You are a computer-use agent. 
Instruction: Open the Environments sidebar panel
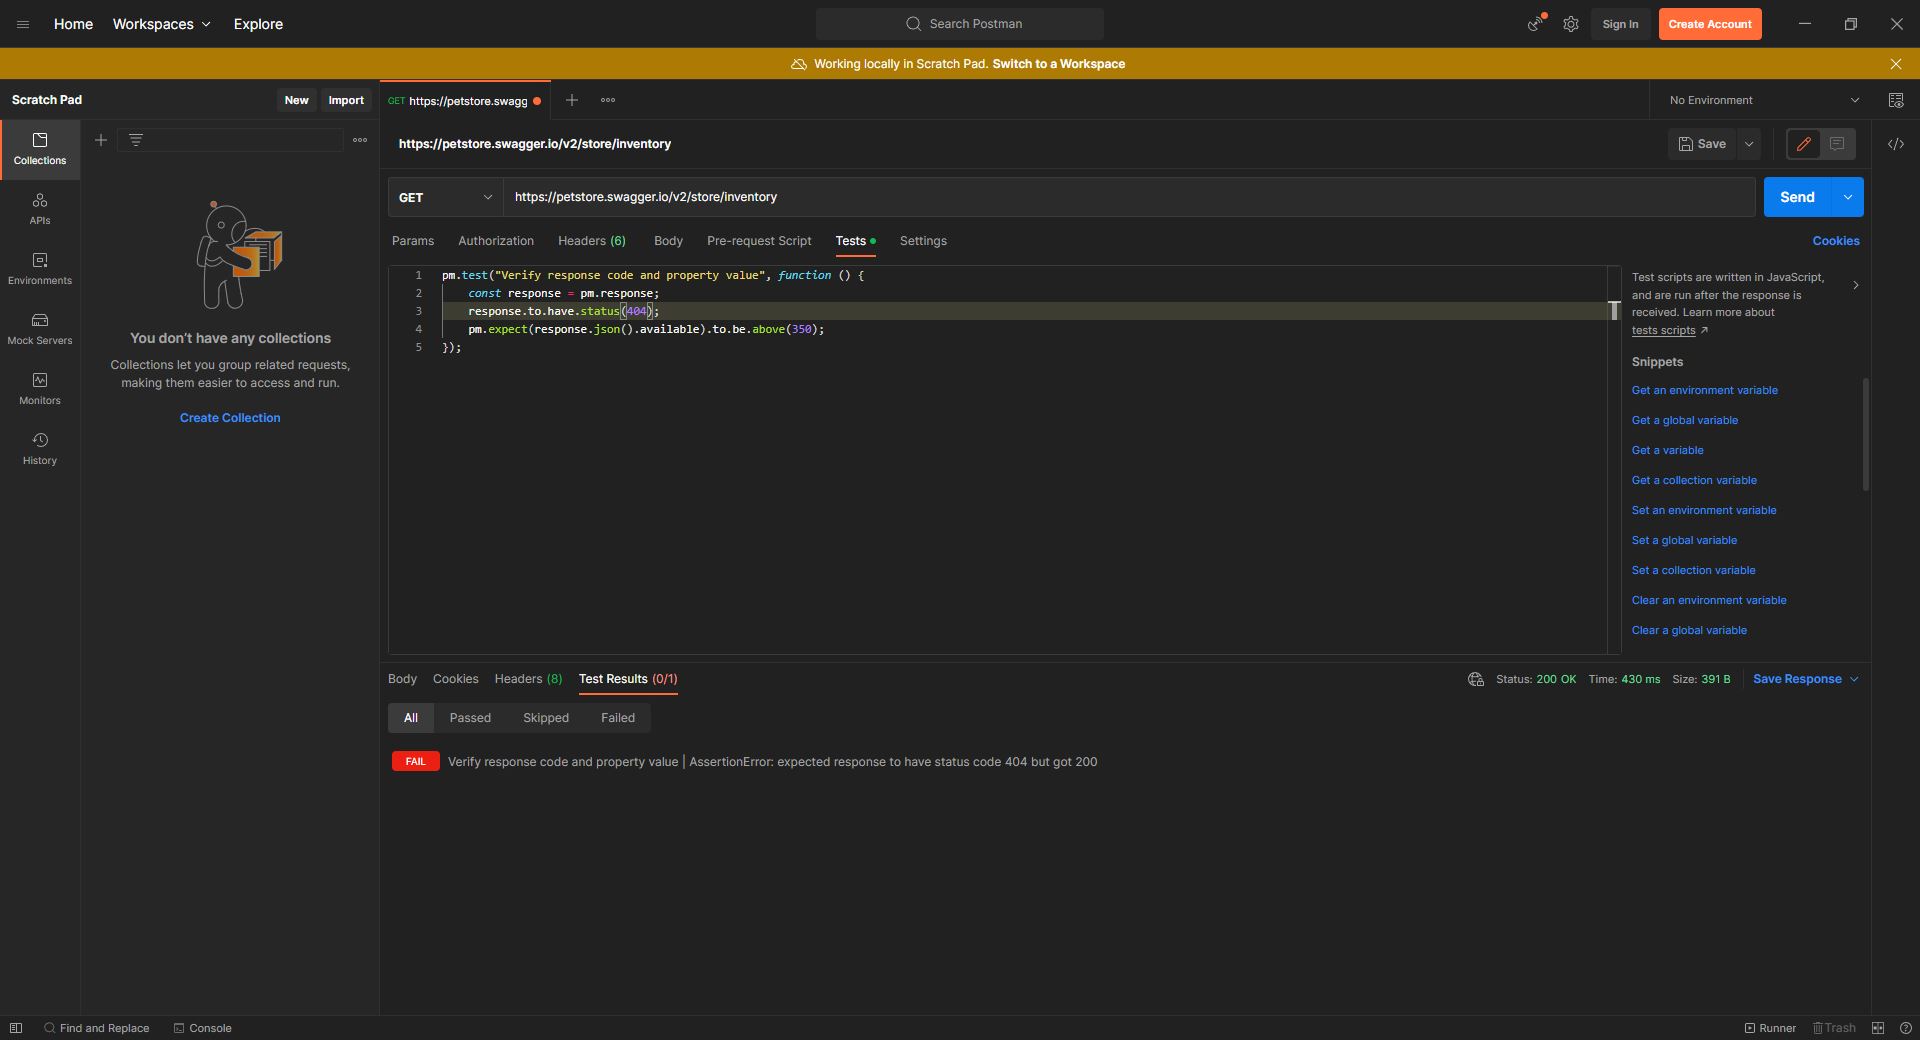(x=40, y=269)
